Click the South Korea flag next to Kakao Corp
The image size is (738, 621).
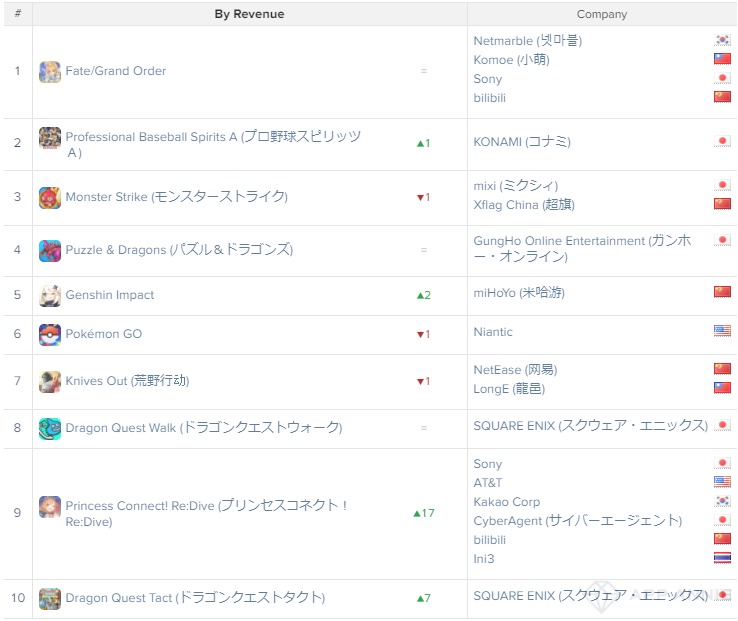tap(722, 501)
